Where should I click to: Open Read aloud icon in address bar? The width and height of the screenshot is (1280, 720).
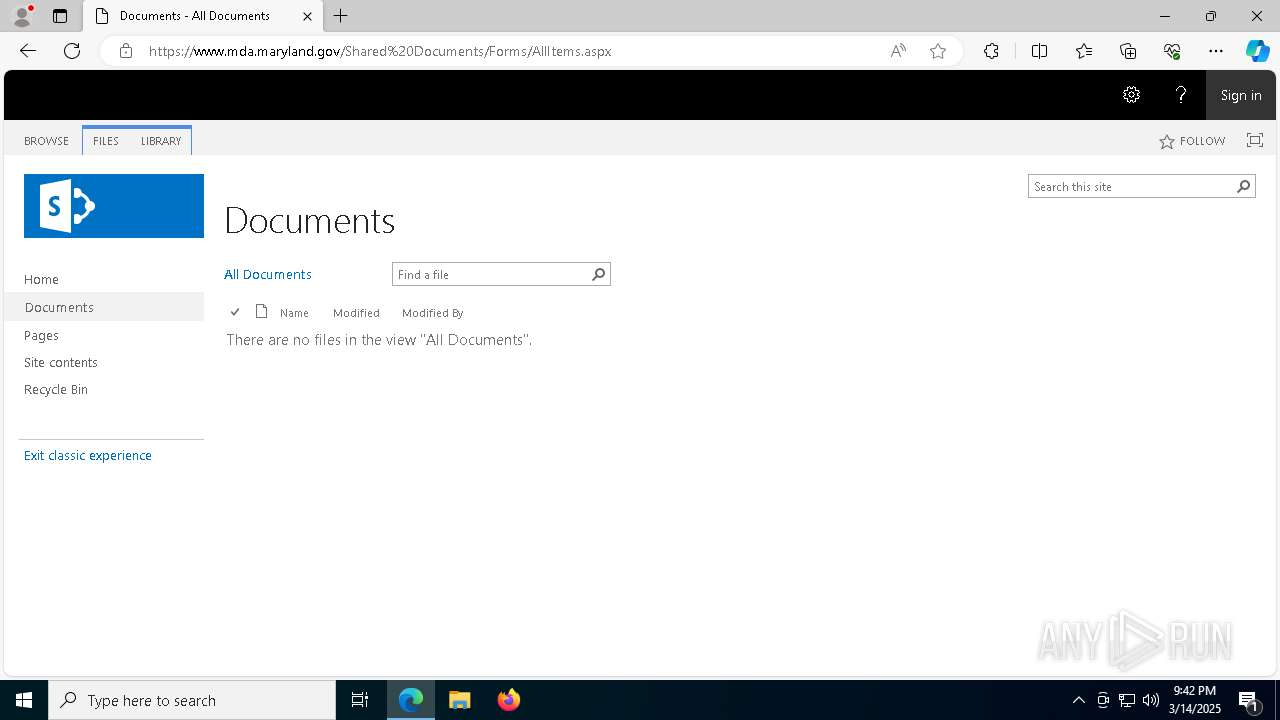[898, 51]
